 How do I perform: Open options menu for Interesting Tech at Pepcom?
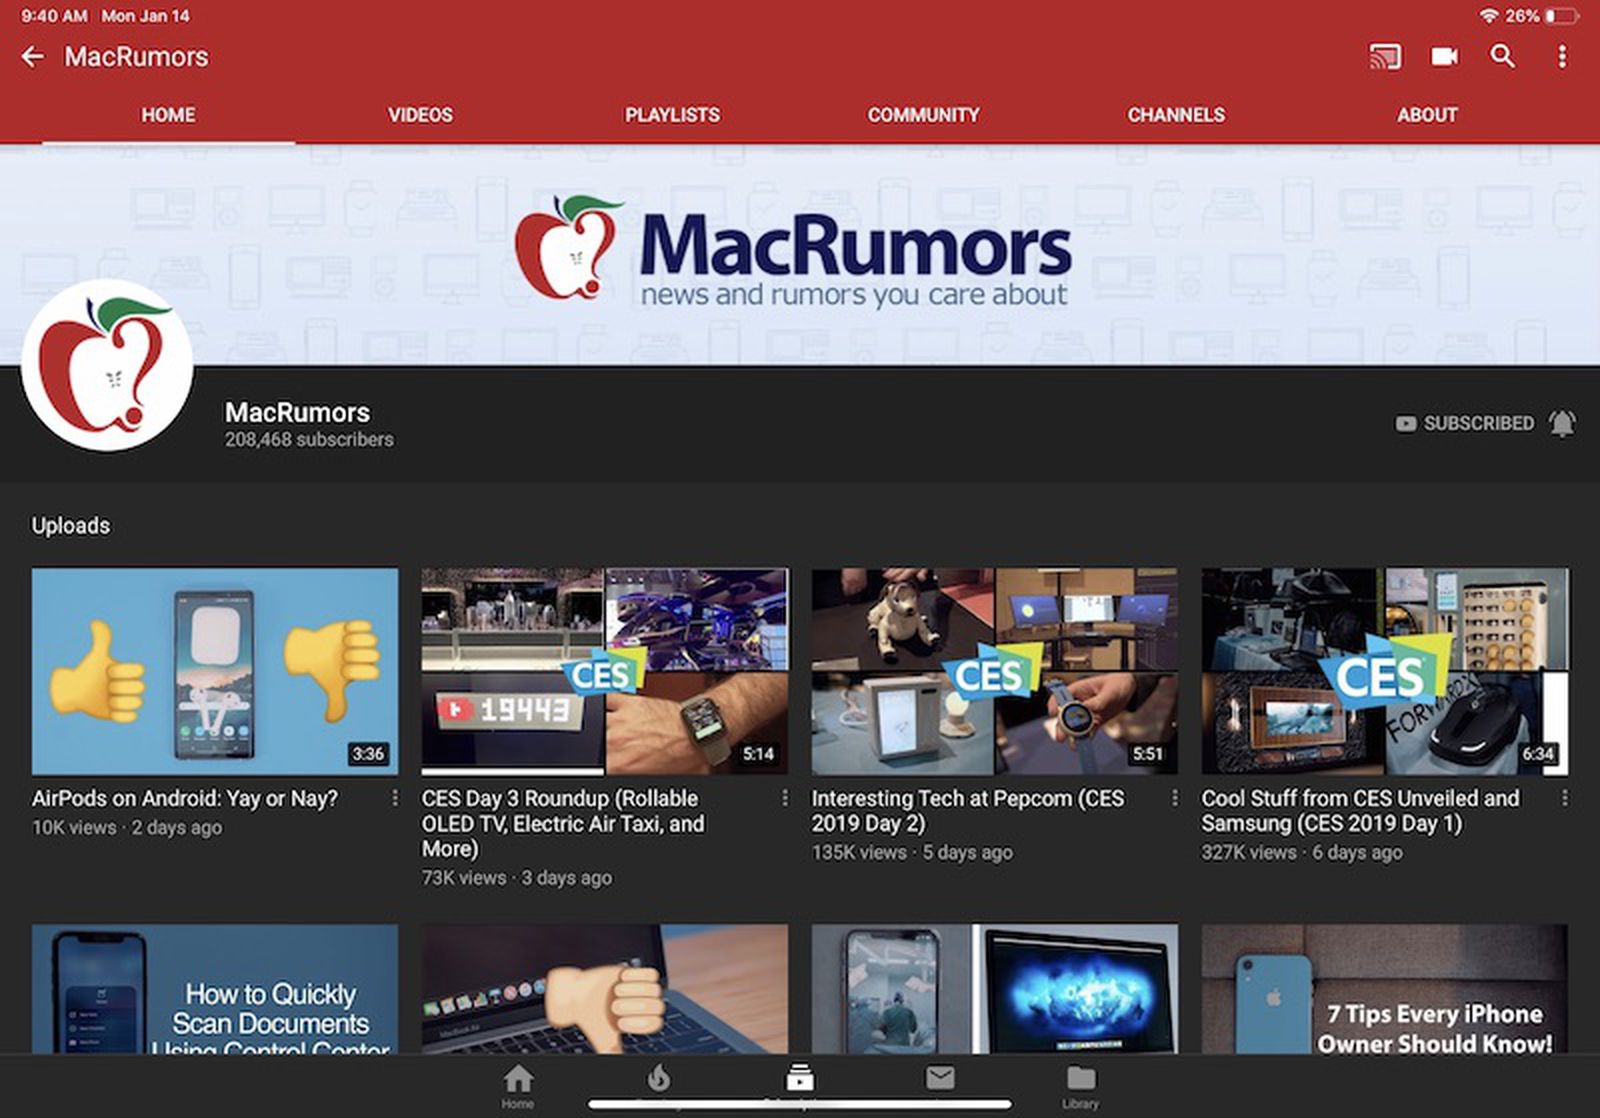1175,798
